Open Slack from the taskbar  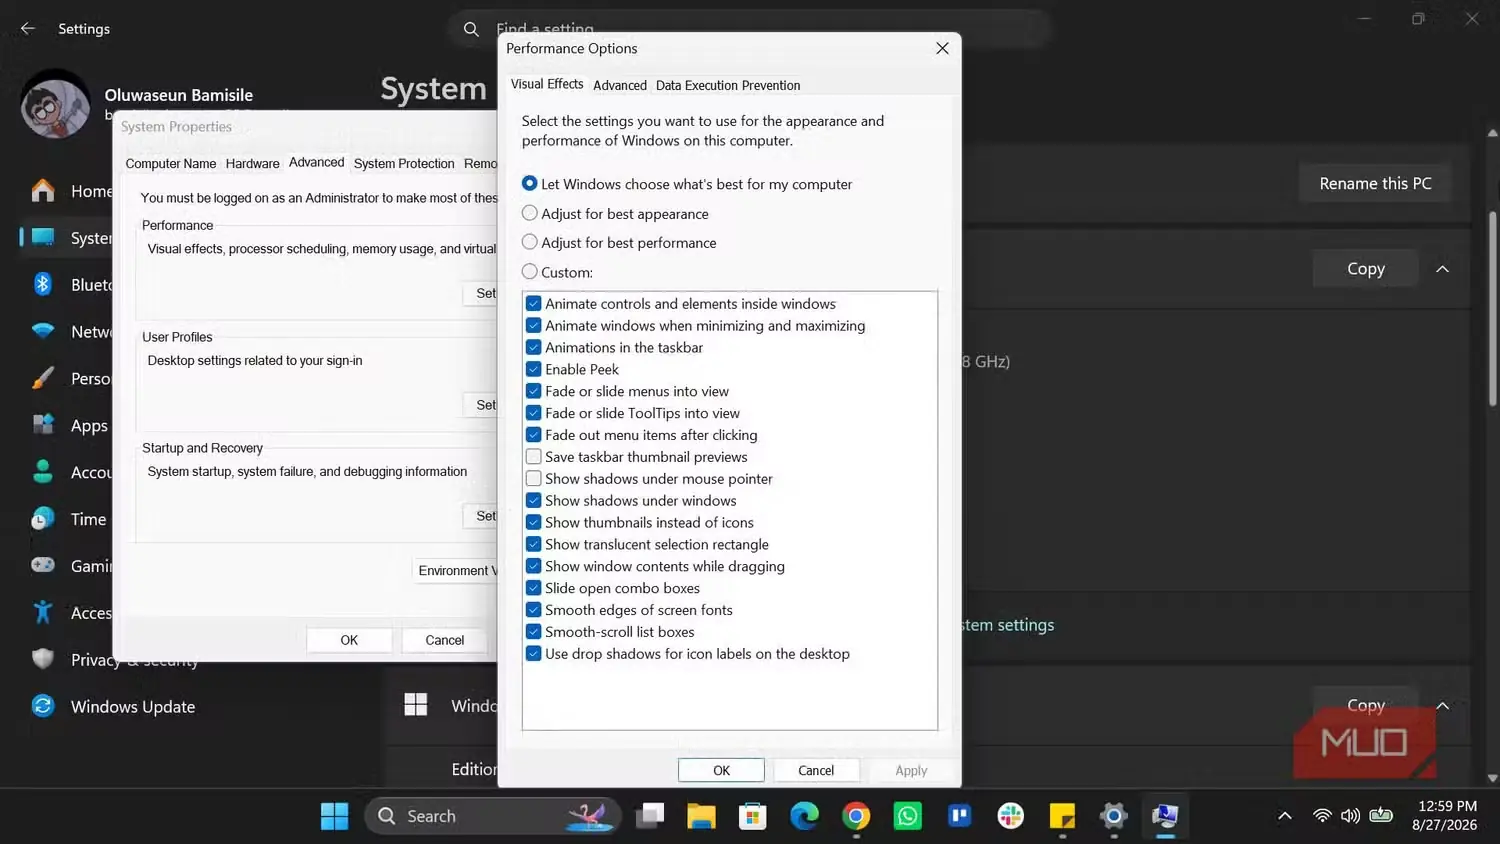click(1011, 816)
